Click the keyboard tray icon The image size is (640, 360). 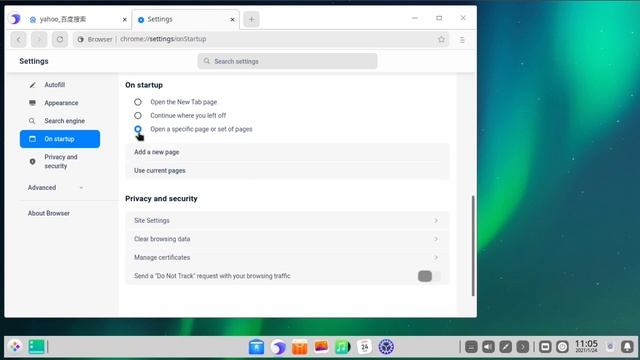pyautogui.click(x=471, y=347)
